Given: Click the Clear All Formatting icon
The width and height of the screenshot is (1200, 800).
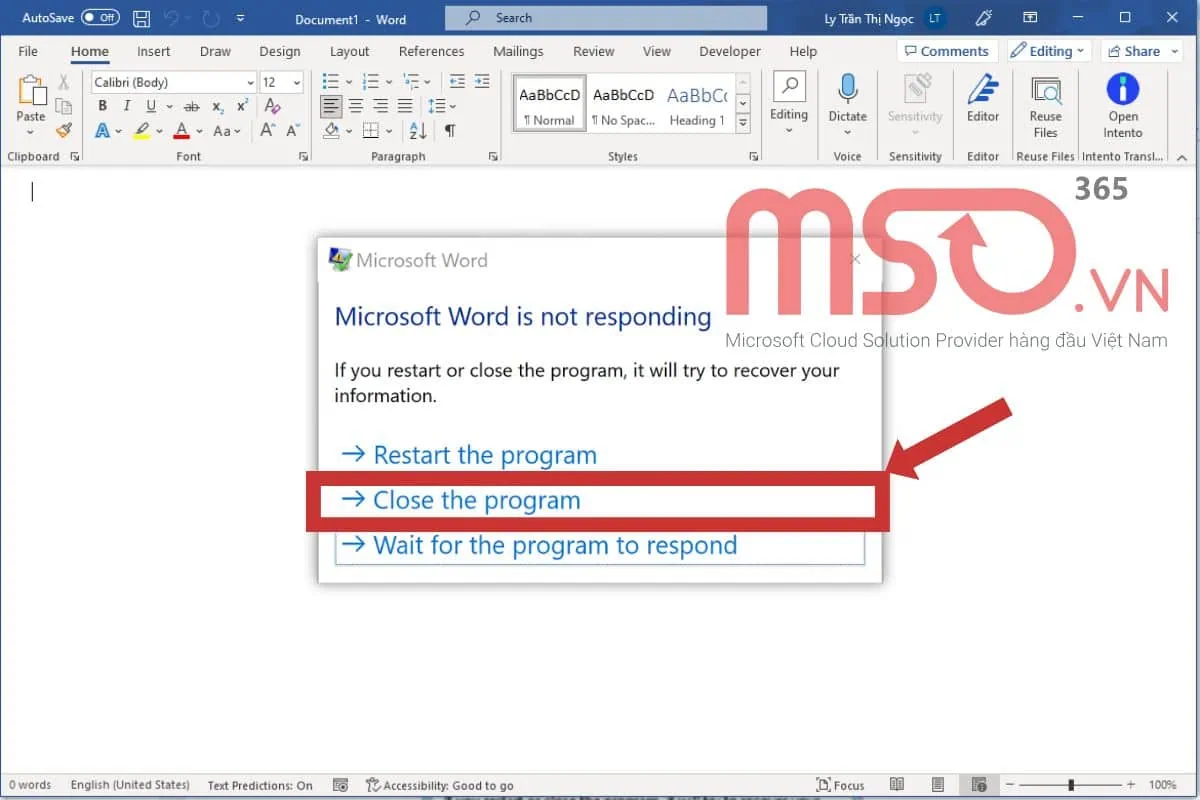Looking at the screenshot, I should (272, 106).
